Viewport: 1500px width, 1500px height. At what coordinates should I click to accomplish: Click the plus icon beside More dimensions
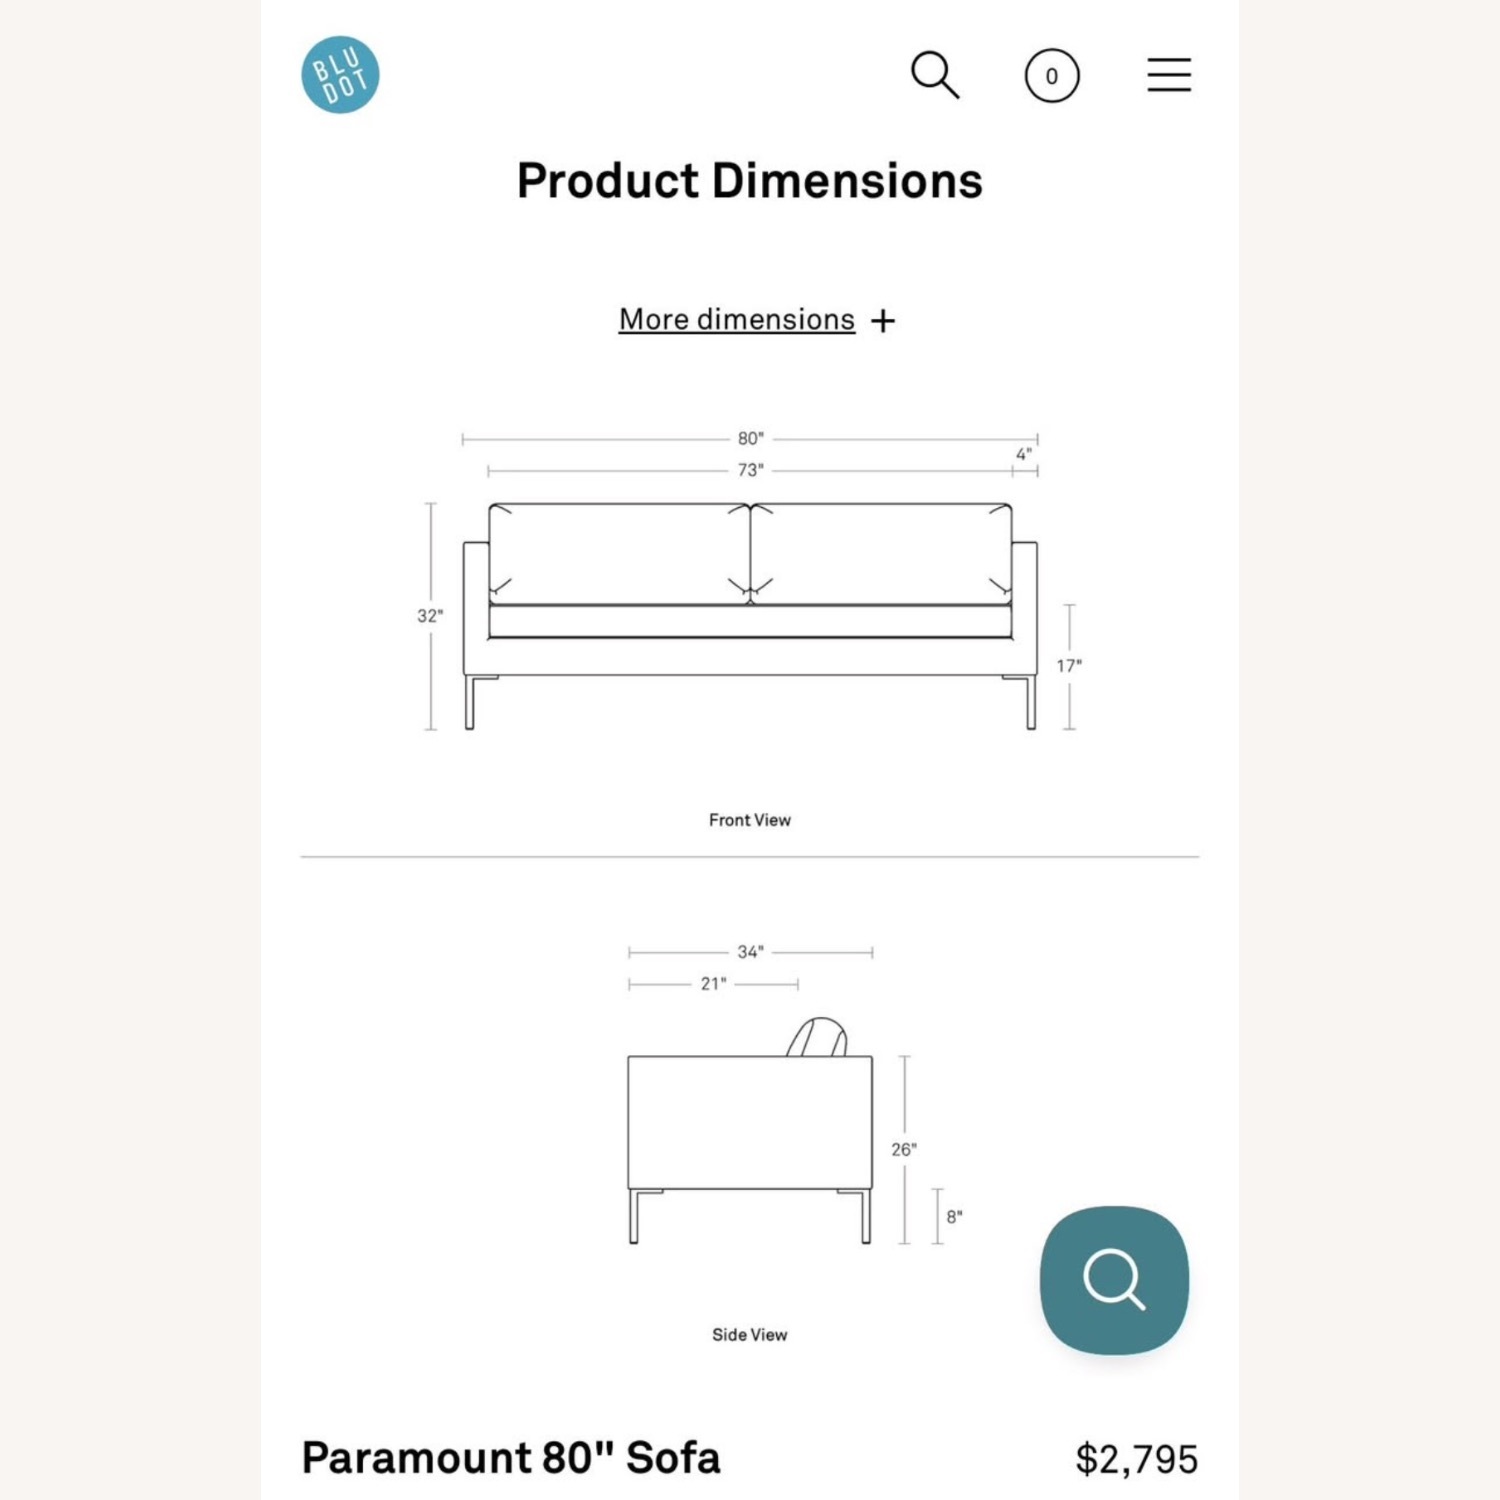click(883, 321)
